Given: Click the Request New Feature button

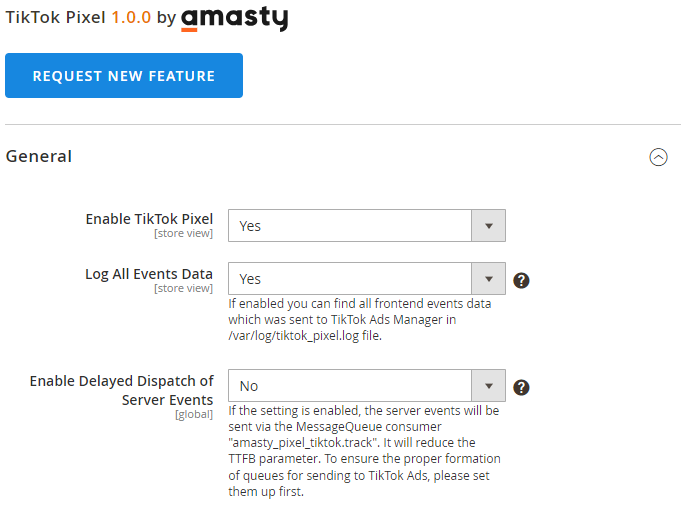Looking at the screenshot, I should (x=124, y=76).
